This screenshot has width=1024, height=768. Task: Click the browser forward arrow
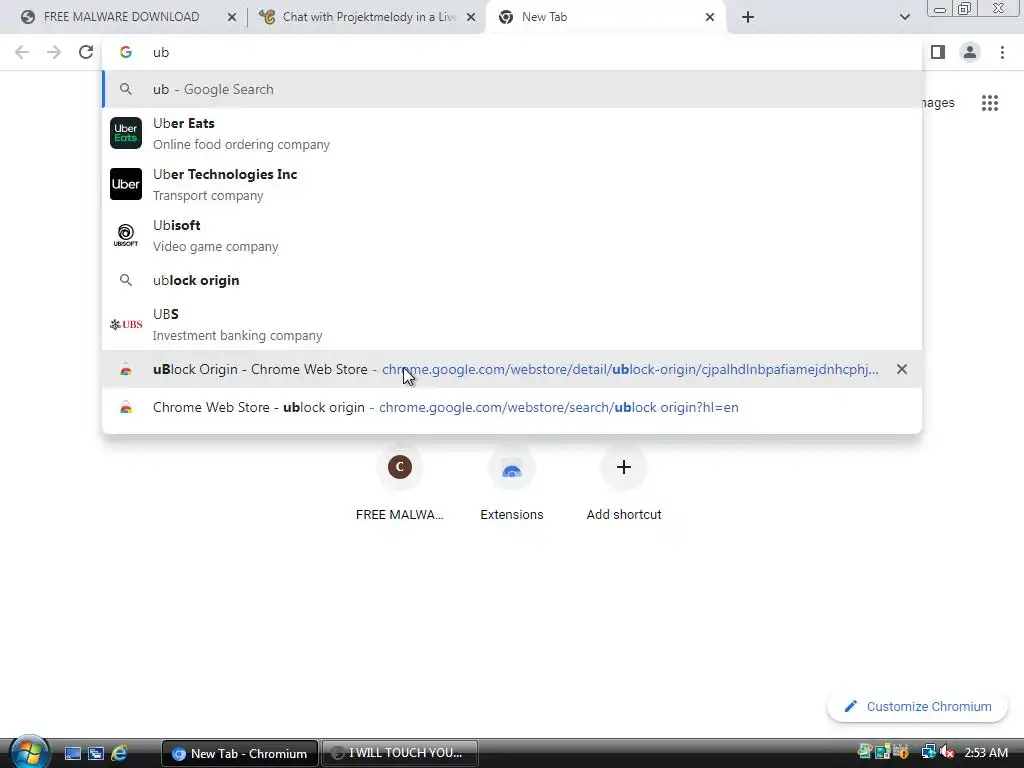pos(54,52)
